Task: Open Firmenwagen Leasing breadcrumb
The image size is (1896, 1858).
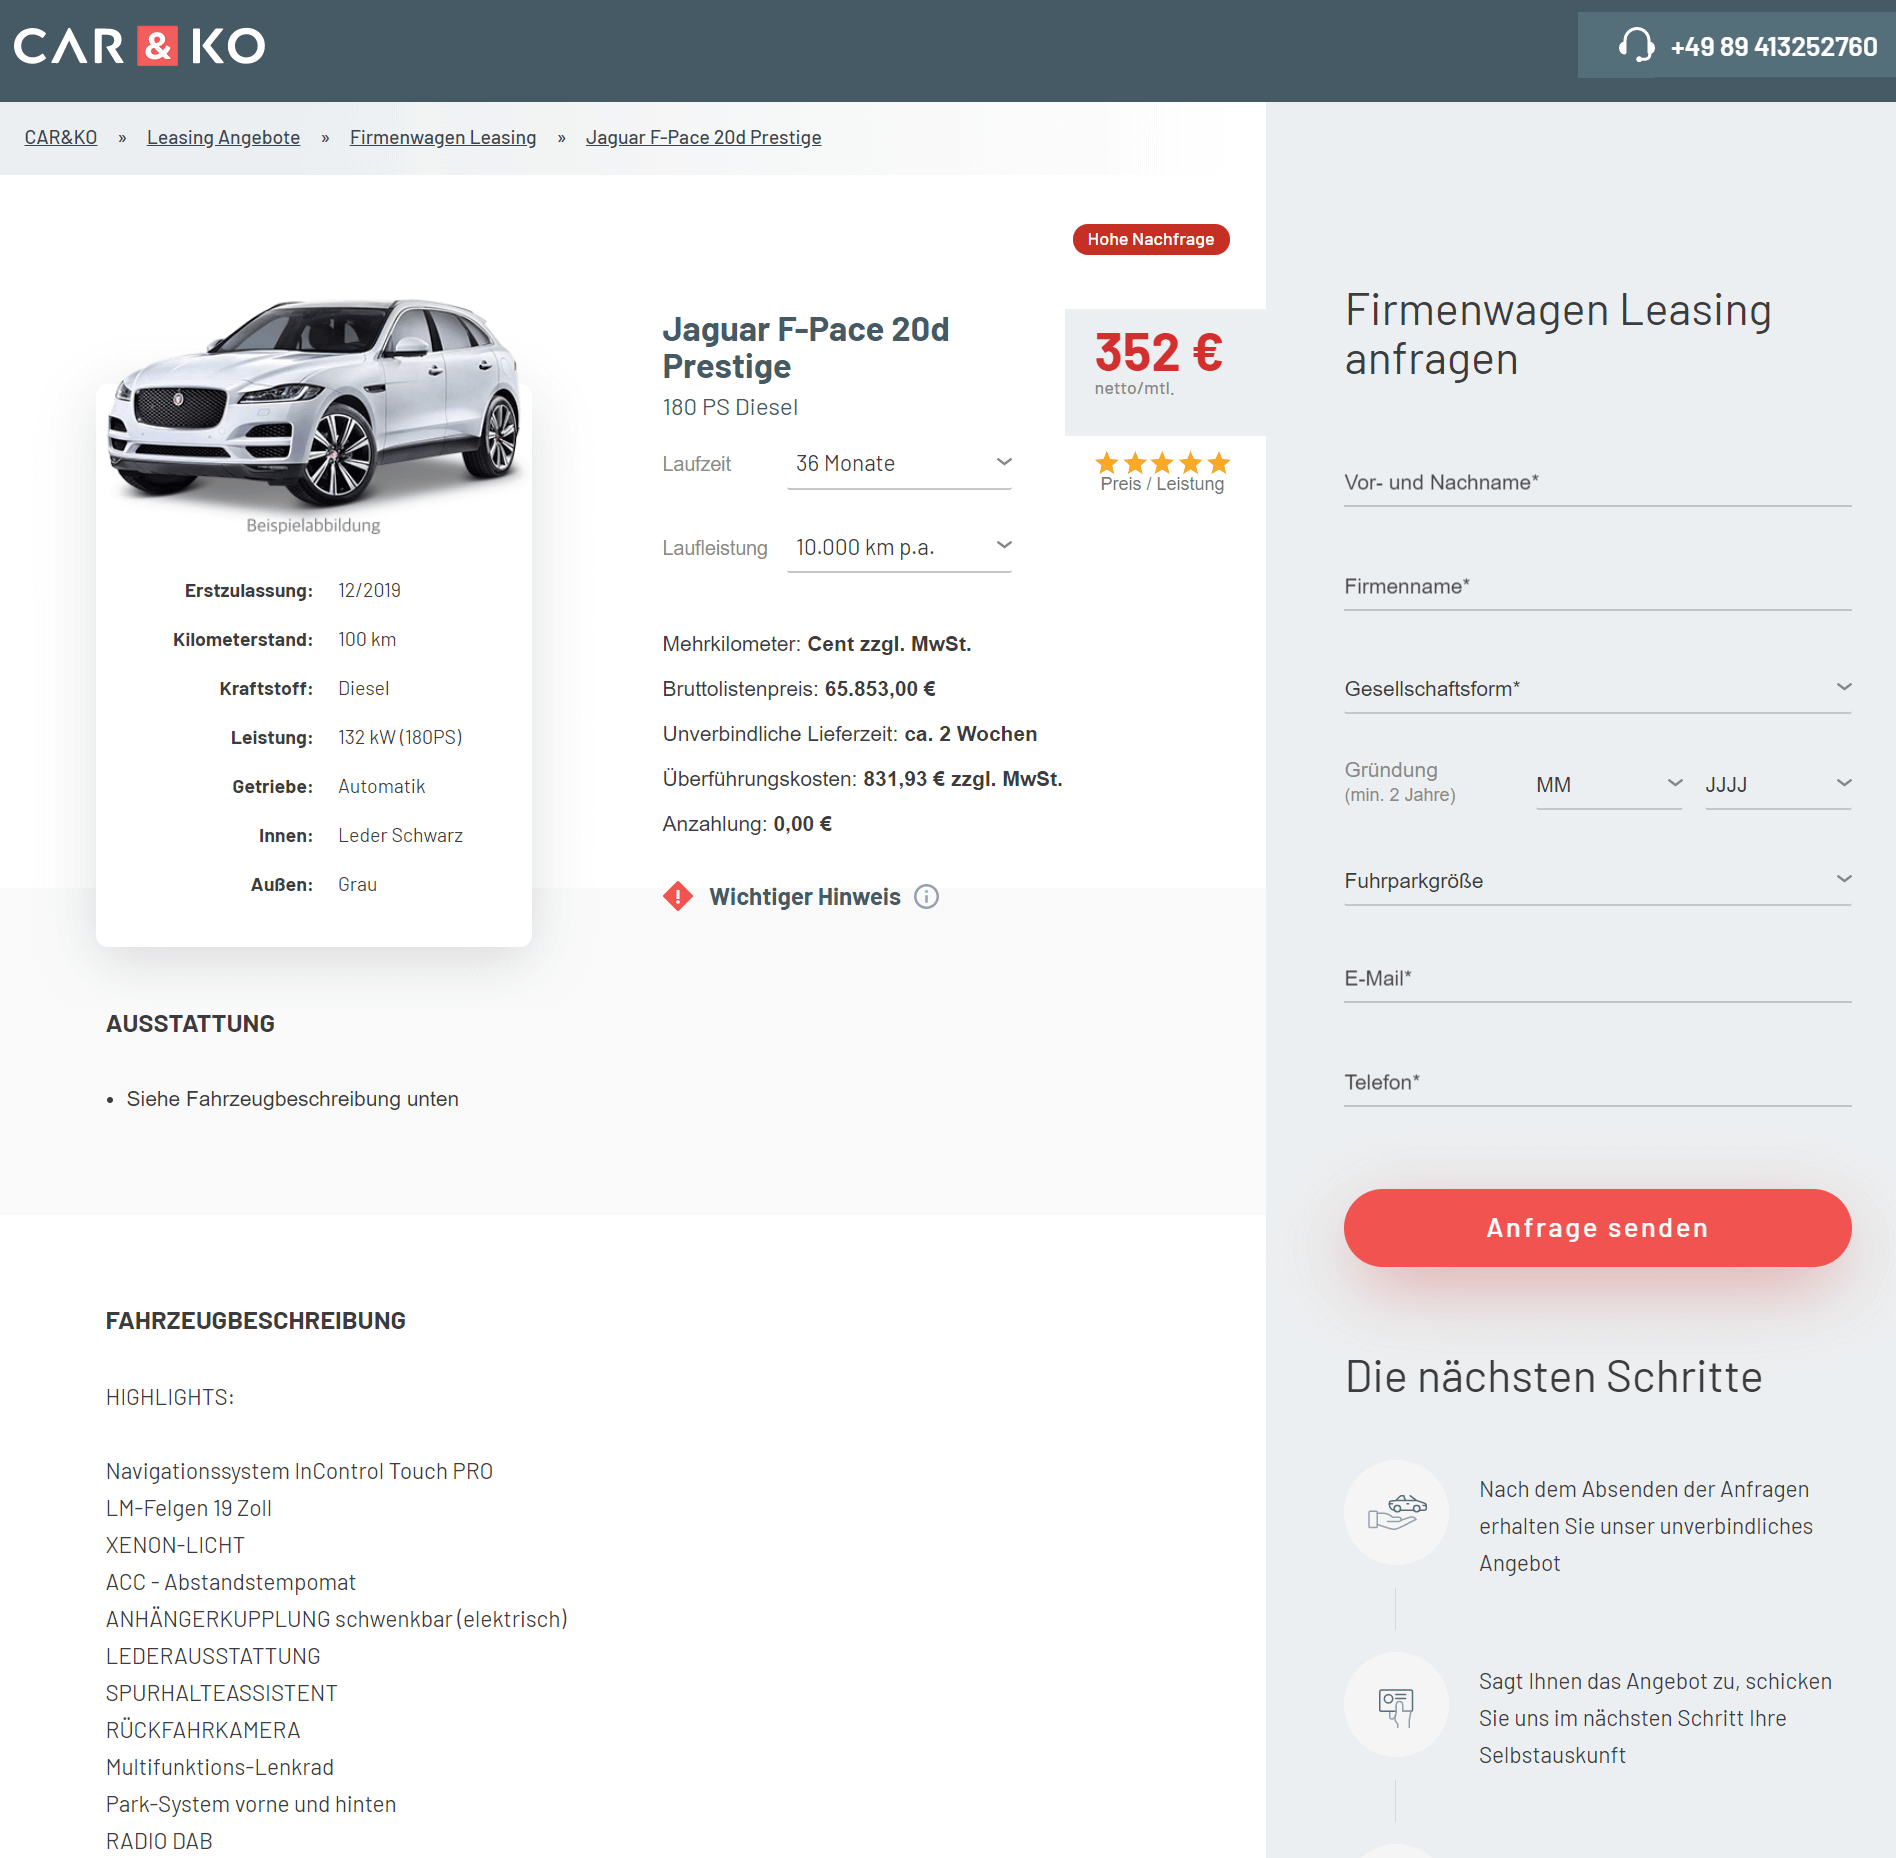Action: click(x=443, y=137)
